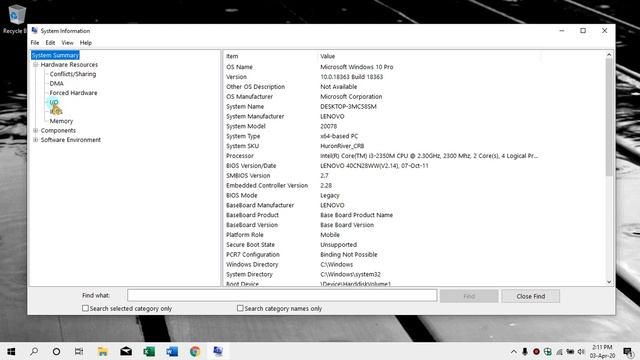The width and height of the screenshot is (640, 360).
Task: Select Components label in tree
Action: (58, 130)
